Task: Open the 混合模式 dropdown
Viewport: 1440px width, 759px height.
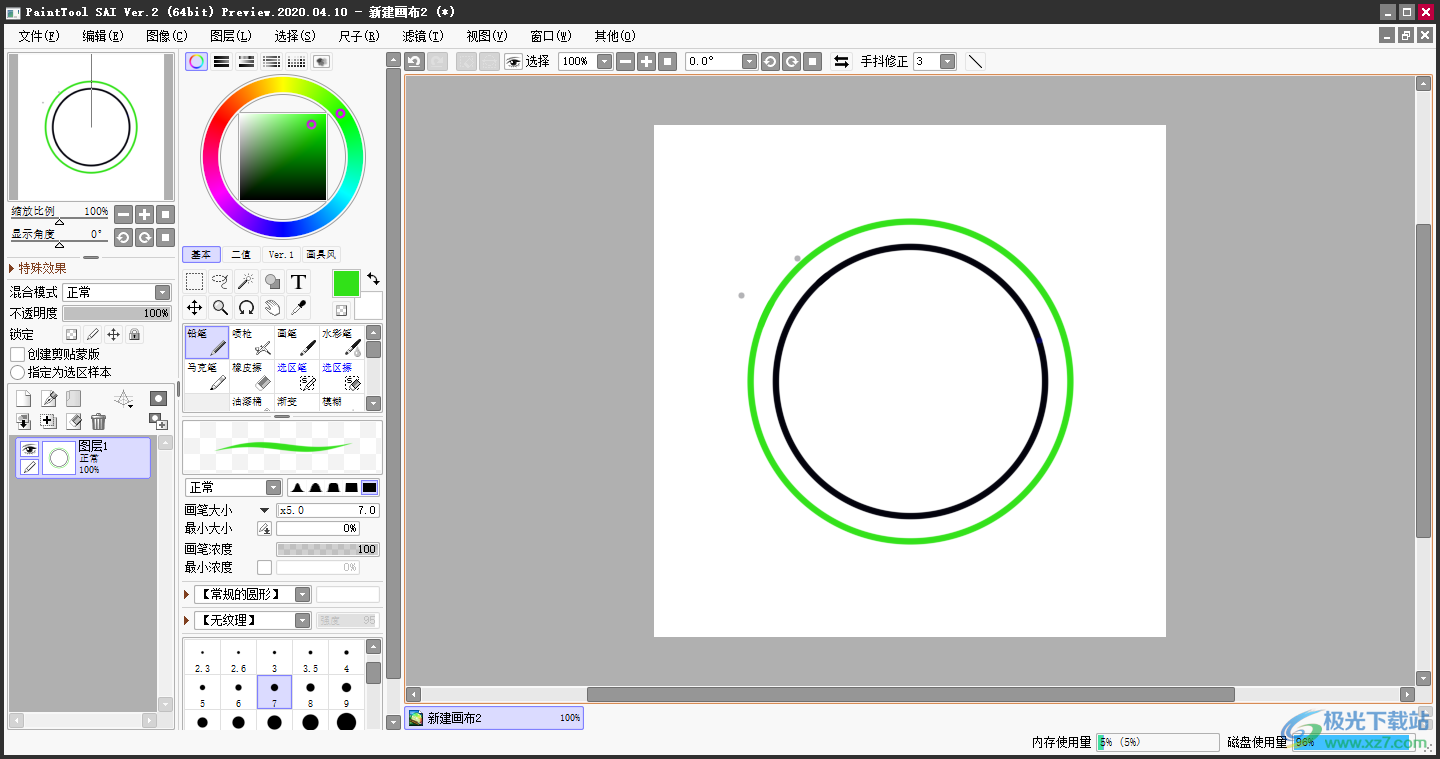Action: (117, 292)
